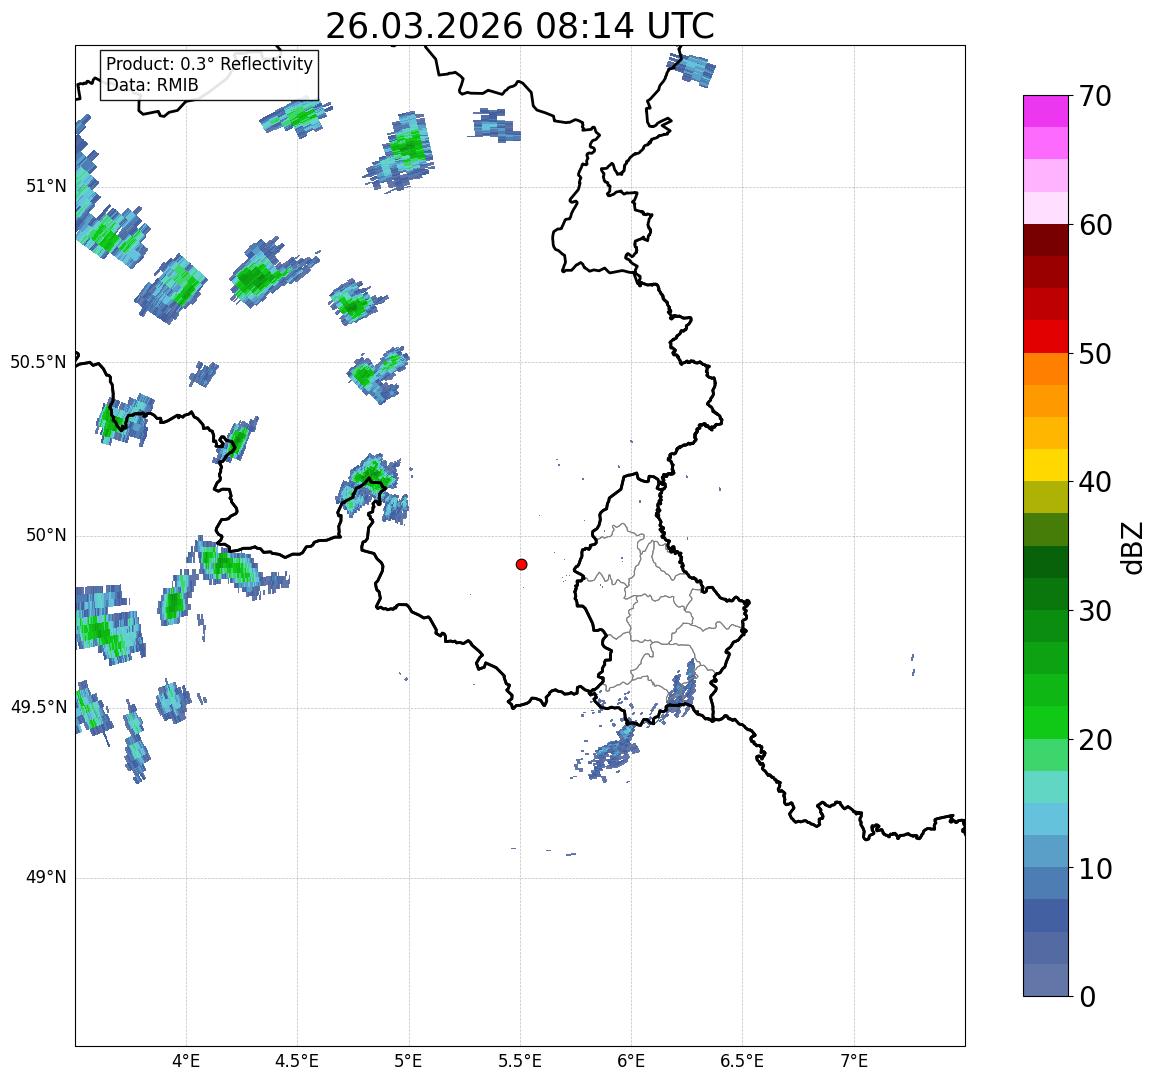Click the colorbar tick label 50
Screen dimensions: 1157x1081
click(1095, 353)
